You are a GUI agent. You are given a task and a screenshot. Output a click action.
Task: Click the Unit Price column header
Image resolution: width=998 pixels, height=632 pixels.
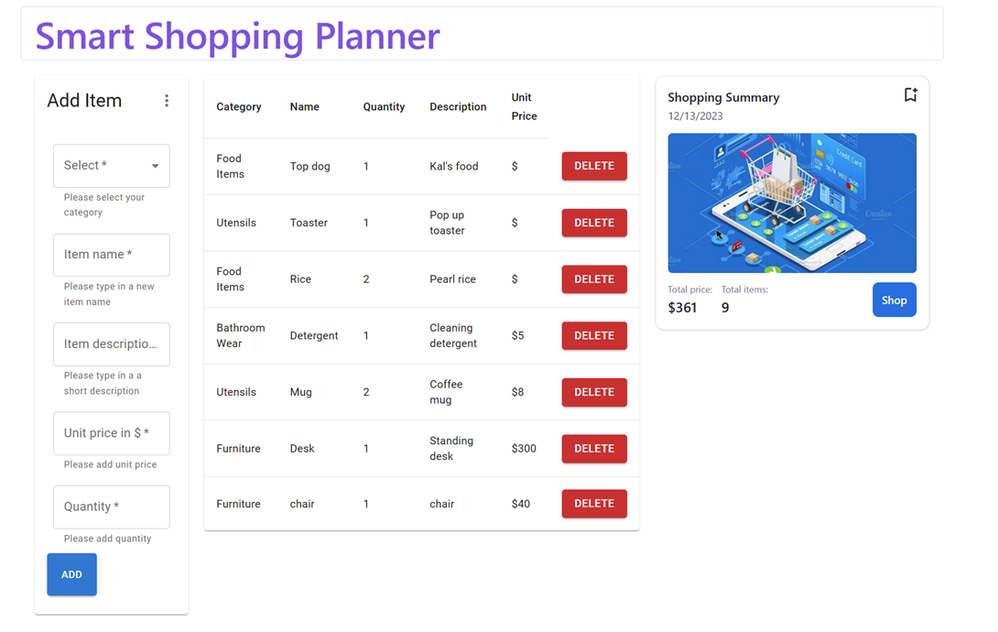pyautogui.click(x=524, y=106)
